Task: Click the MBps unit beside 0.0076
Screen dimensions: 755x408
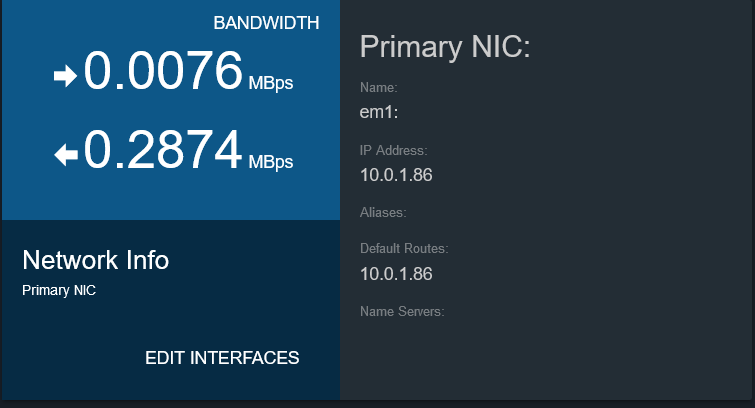Action: pos(271,83)
